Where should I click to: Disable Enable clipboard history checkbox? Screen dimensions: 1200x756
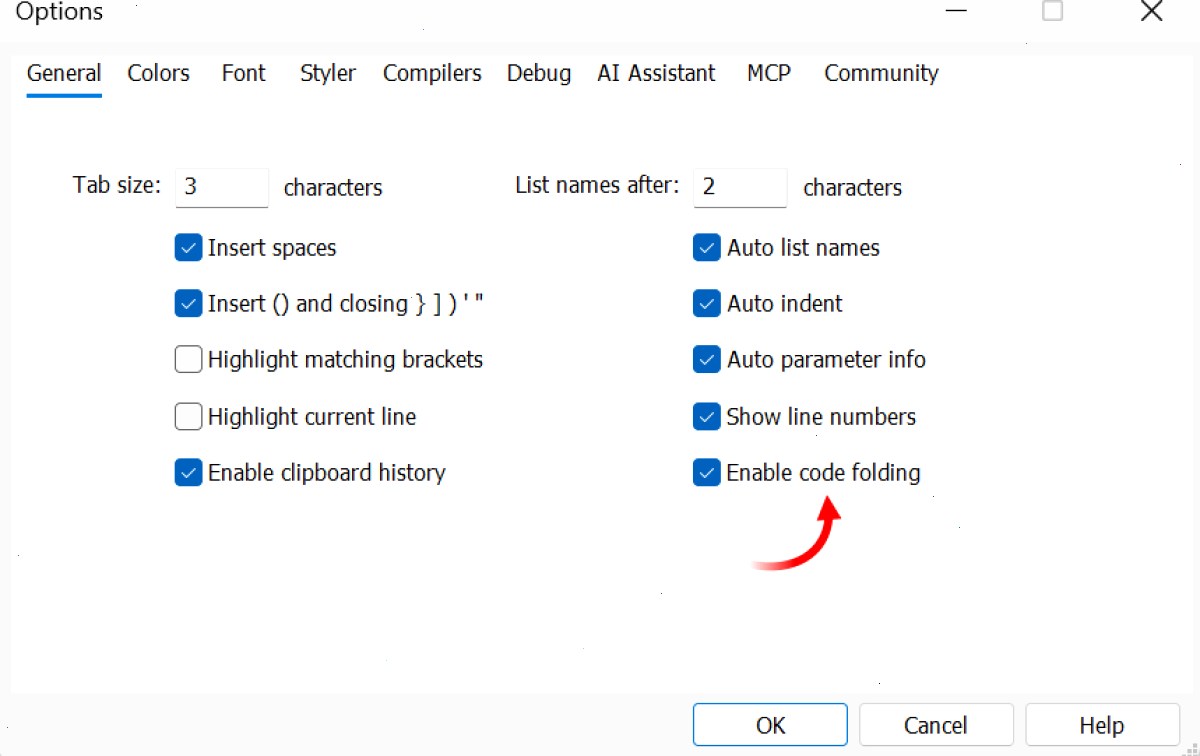[x=188, y=473]
